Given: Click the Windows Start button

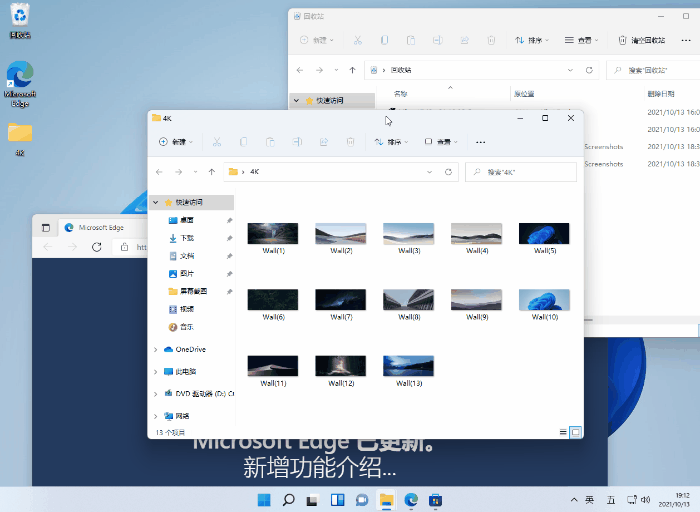Looking at the screenshot, I should click(x=264, y=499).
